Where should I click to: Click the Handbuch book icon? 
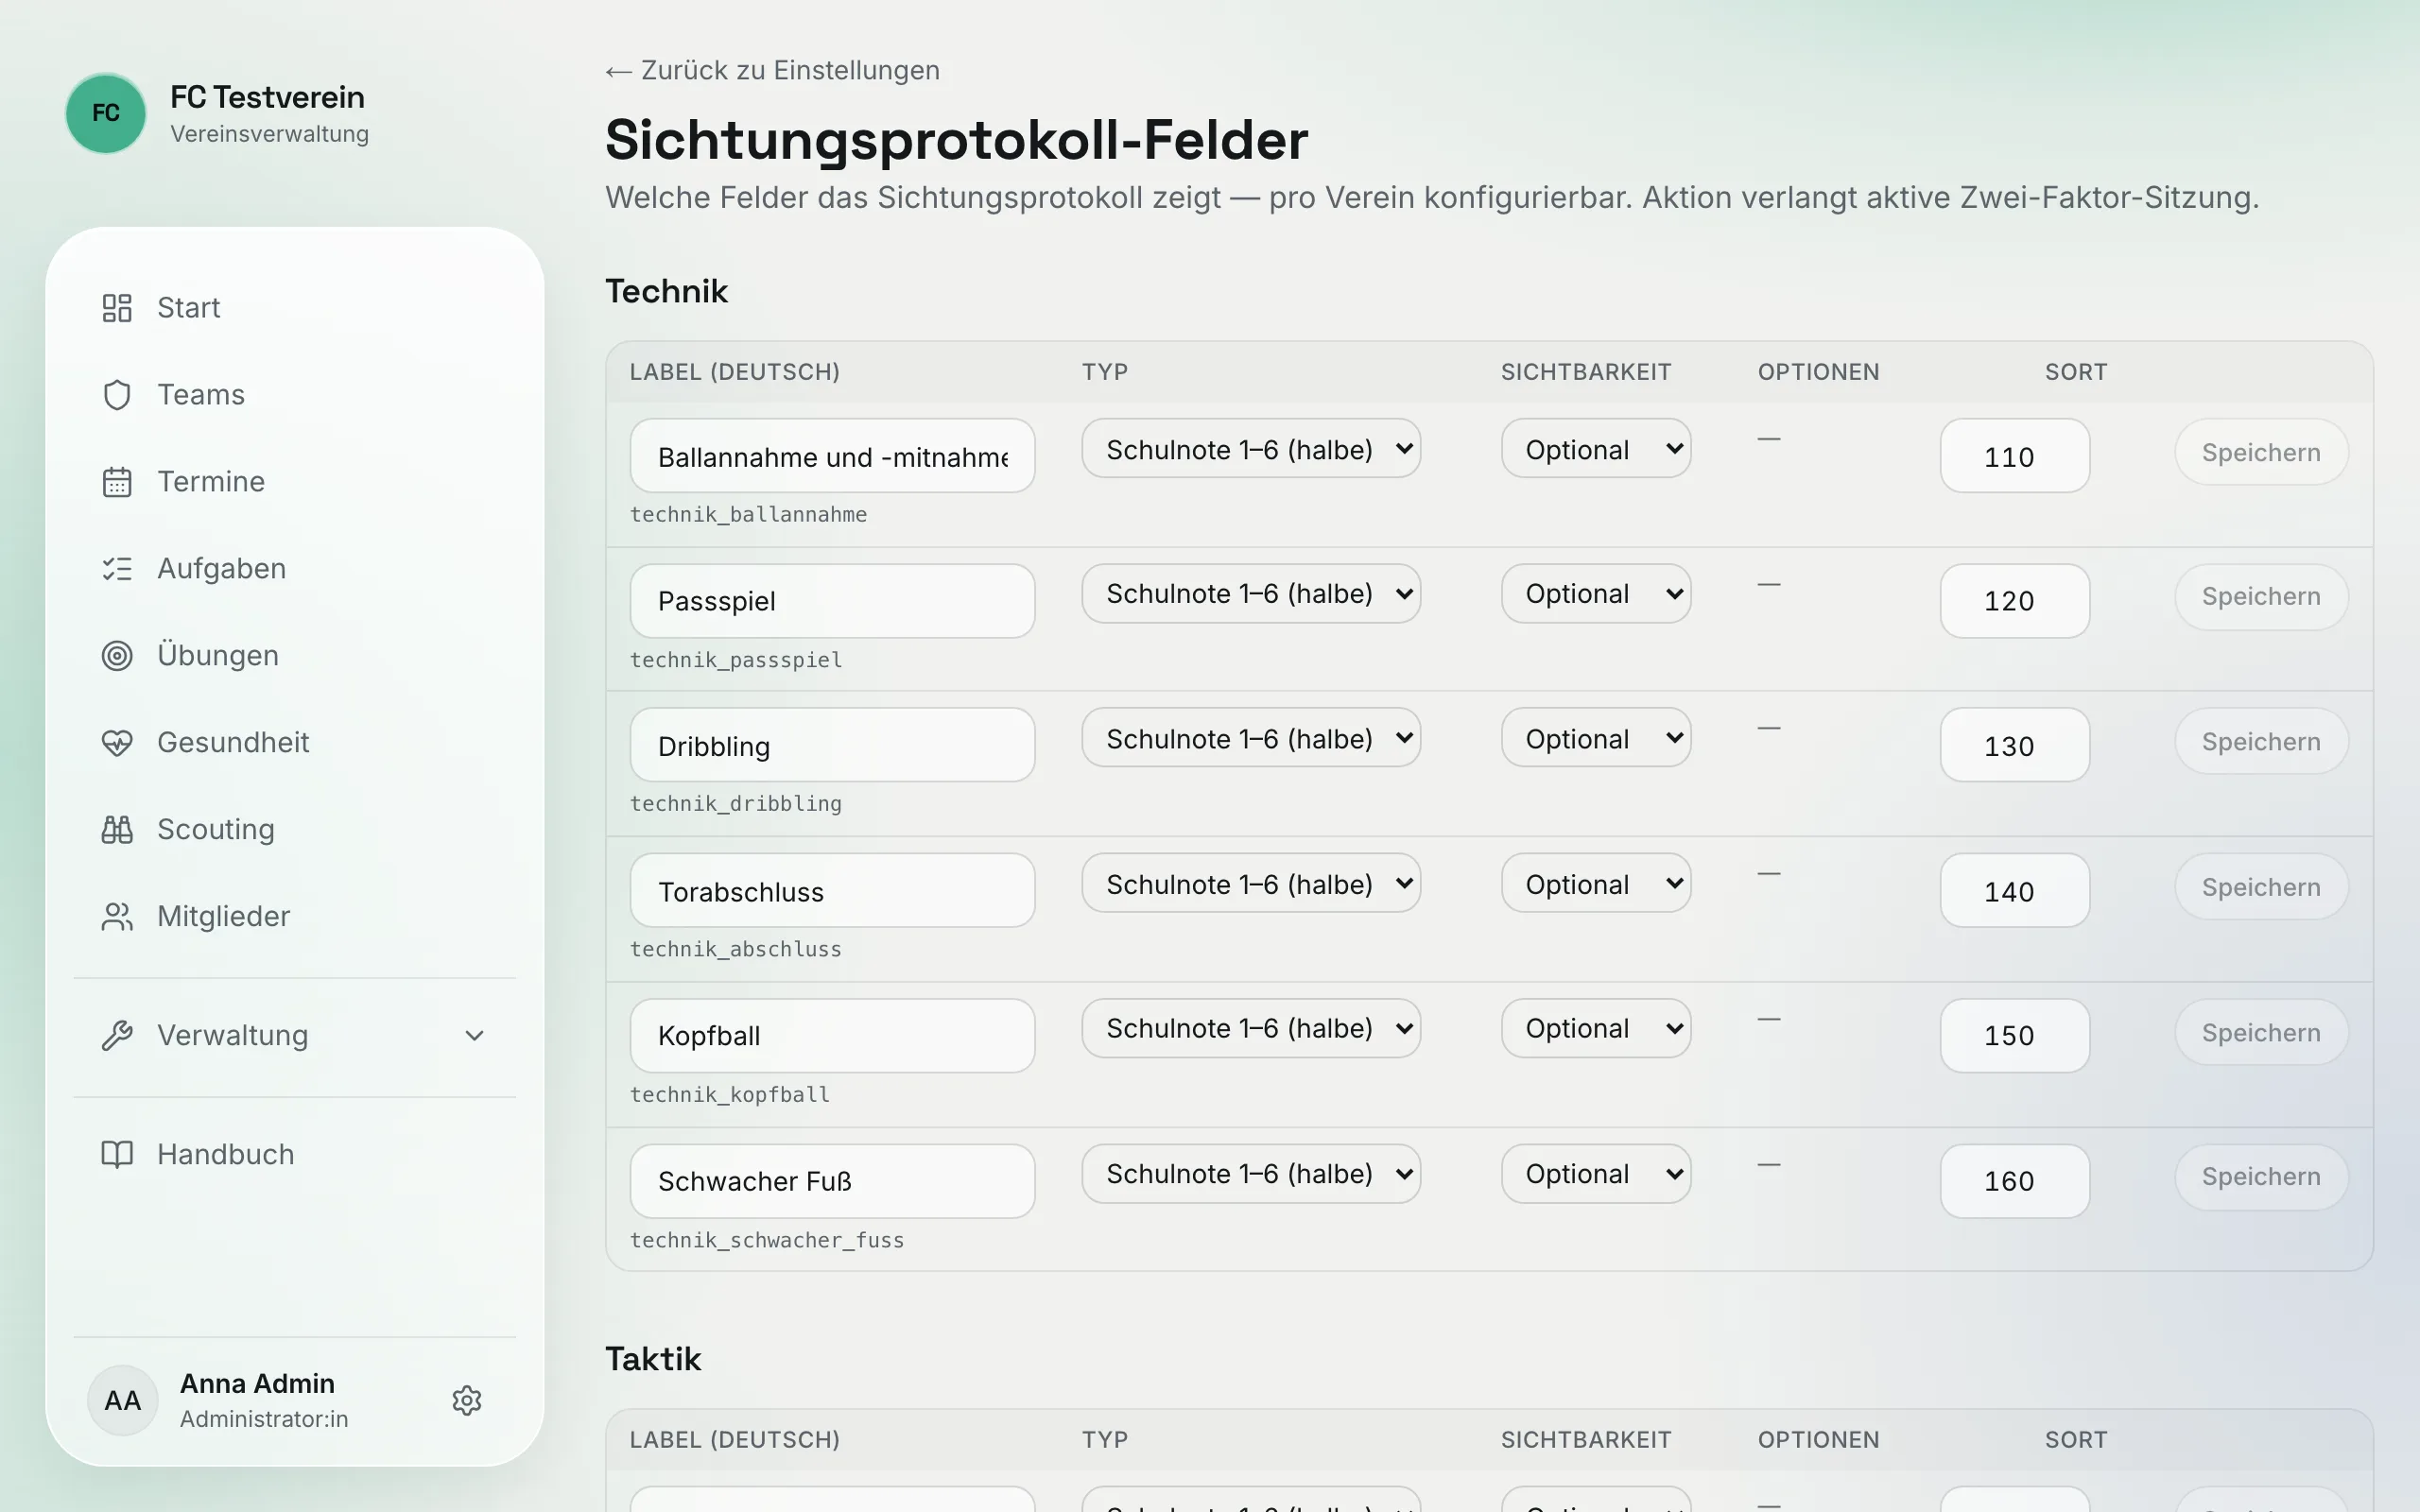[x=117, y=1155]
